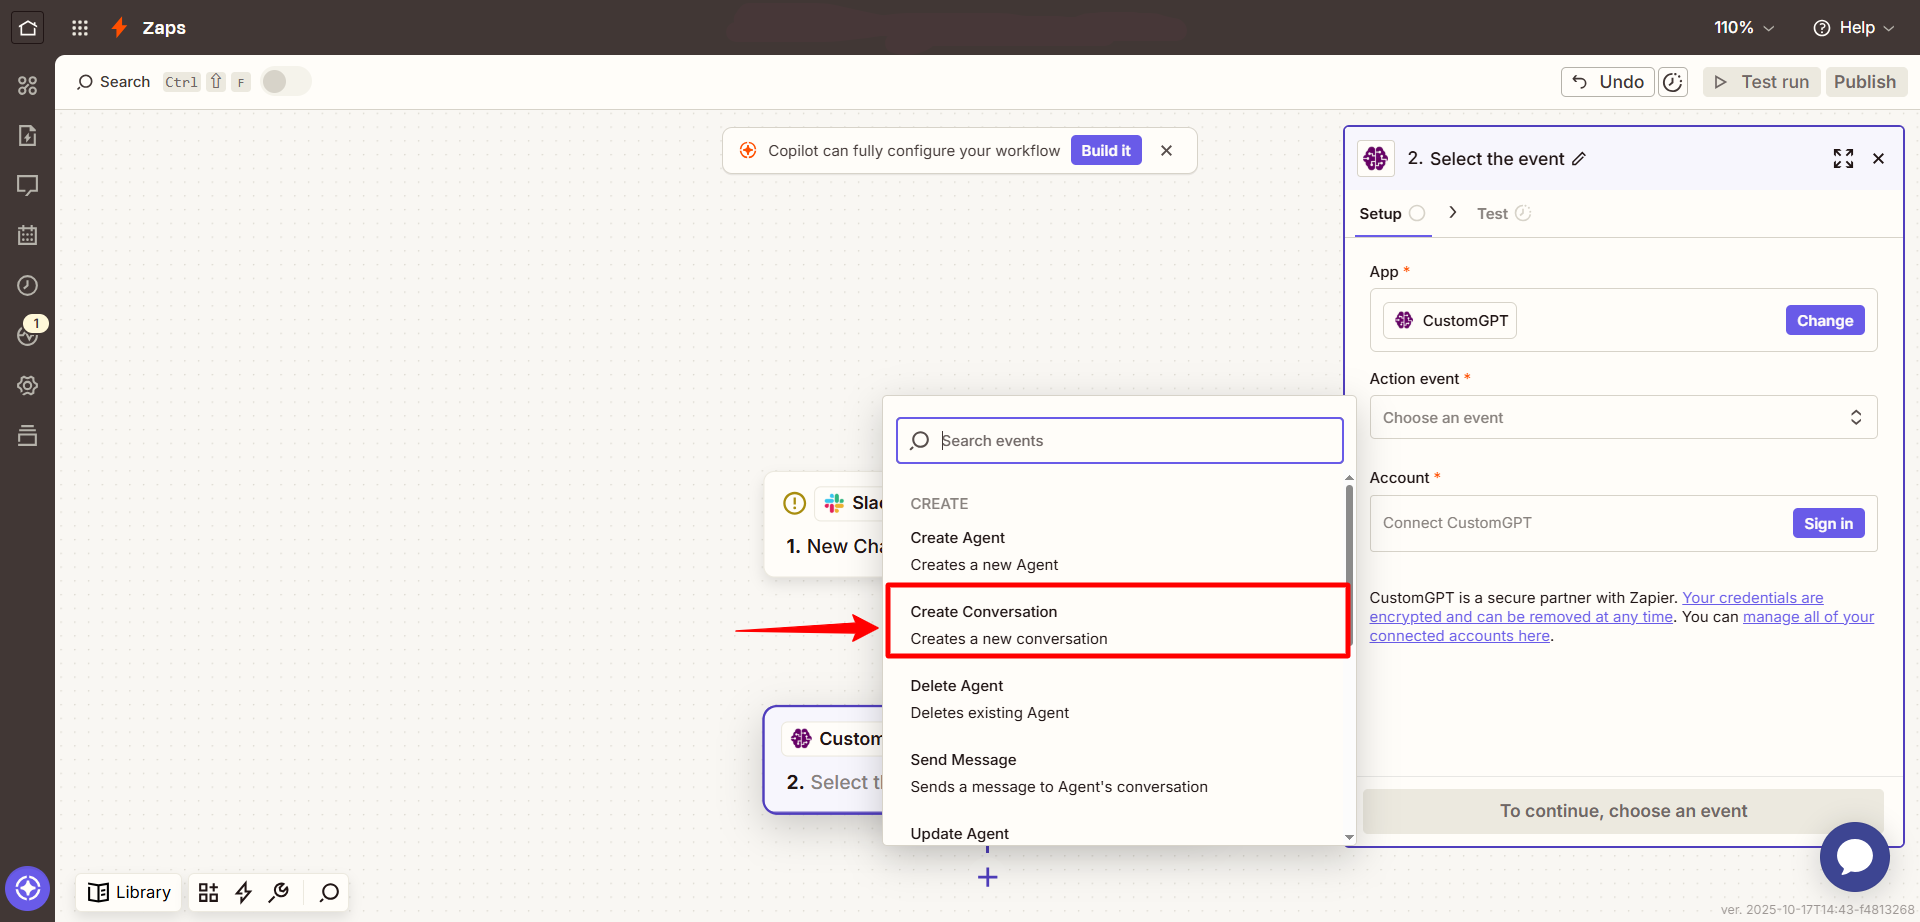Click the timer icon next to Undo
Screen dimensions: 1920x922
pyautogui.click(x=1673, y=82)
